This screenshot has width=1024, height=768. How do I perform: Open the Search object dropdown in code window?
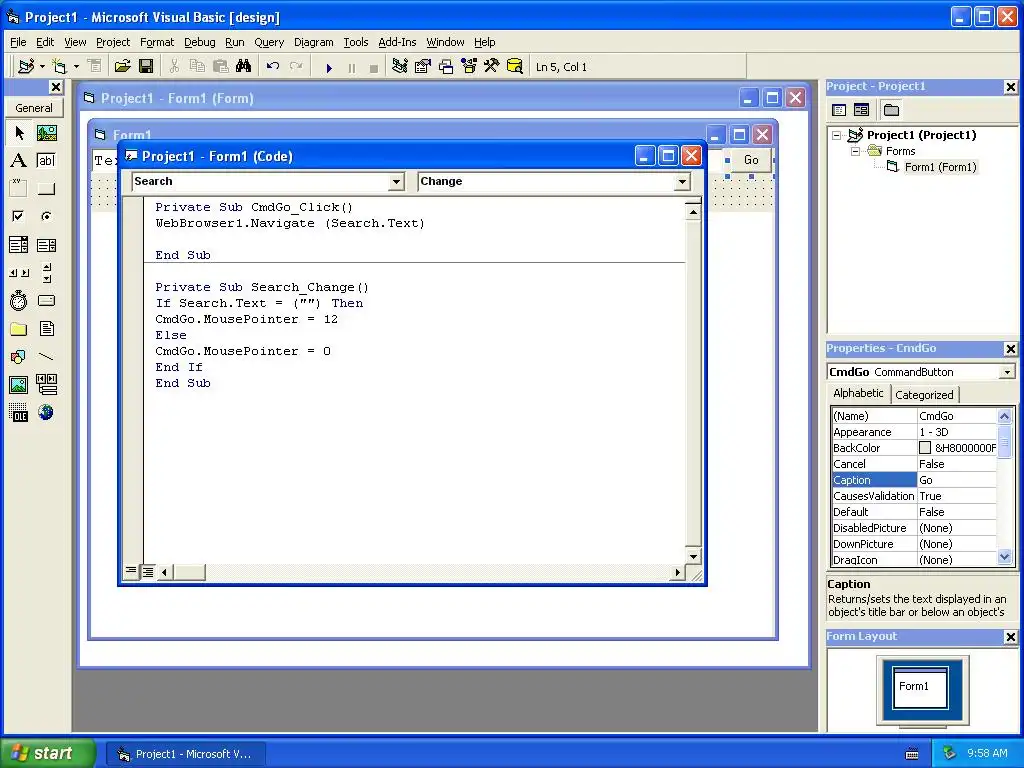[x=396, y=182]
